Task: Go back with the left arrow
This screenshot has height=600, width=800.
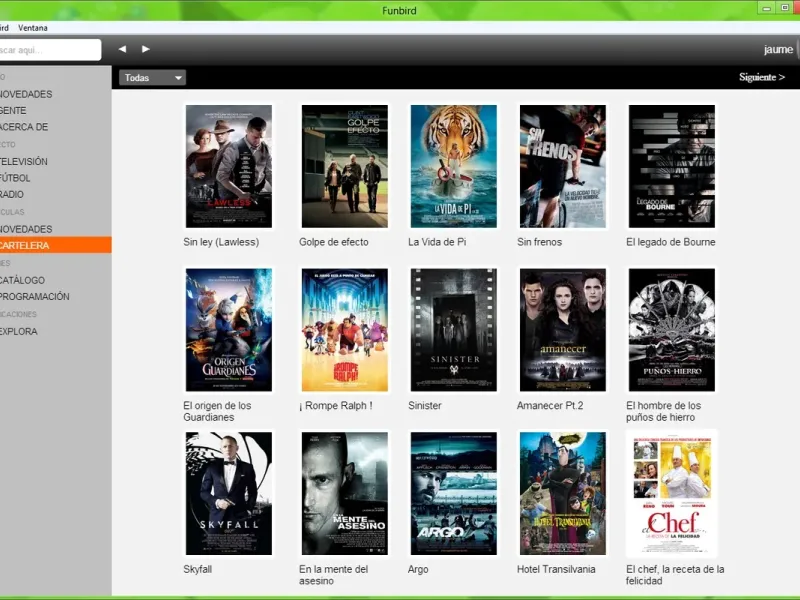Action: coord(122,49)
